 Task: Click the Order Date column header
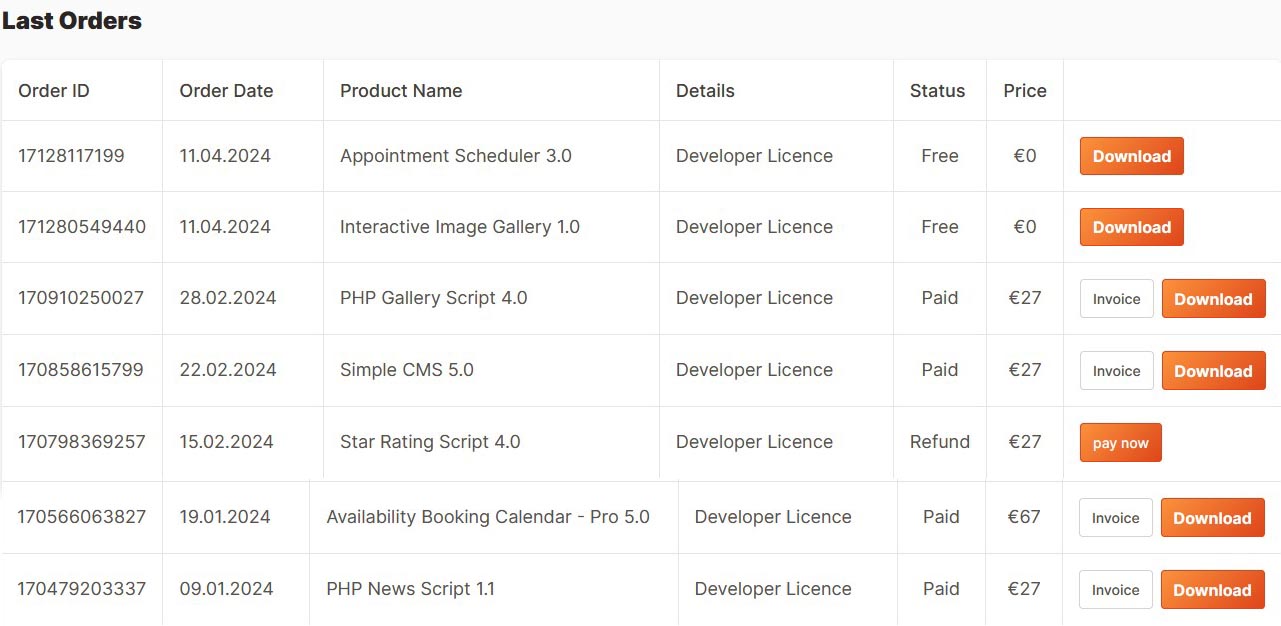pos(226,91)
